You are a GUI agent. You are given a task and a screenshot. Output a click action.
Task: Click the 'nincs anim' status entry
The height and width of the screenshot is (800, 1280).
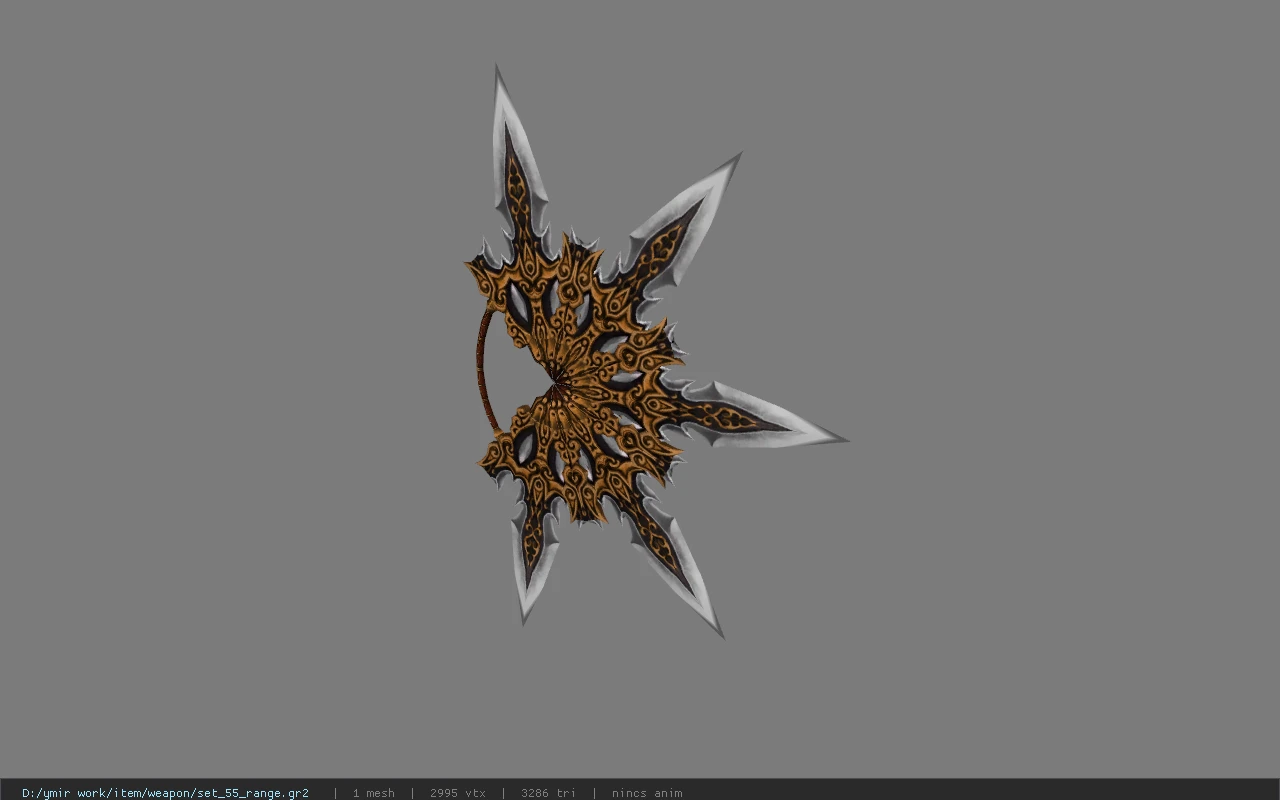click(647, 793)
